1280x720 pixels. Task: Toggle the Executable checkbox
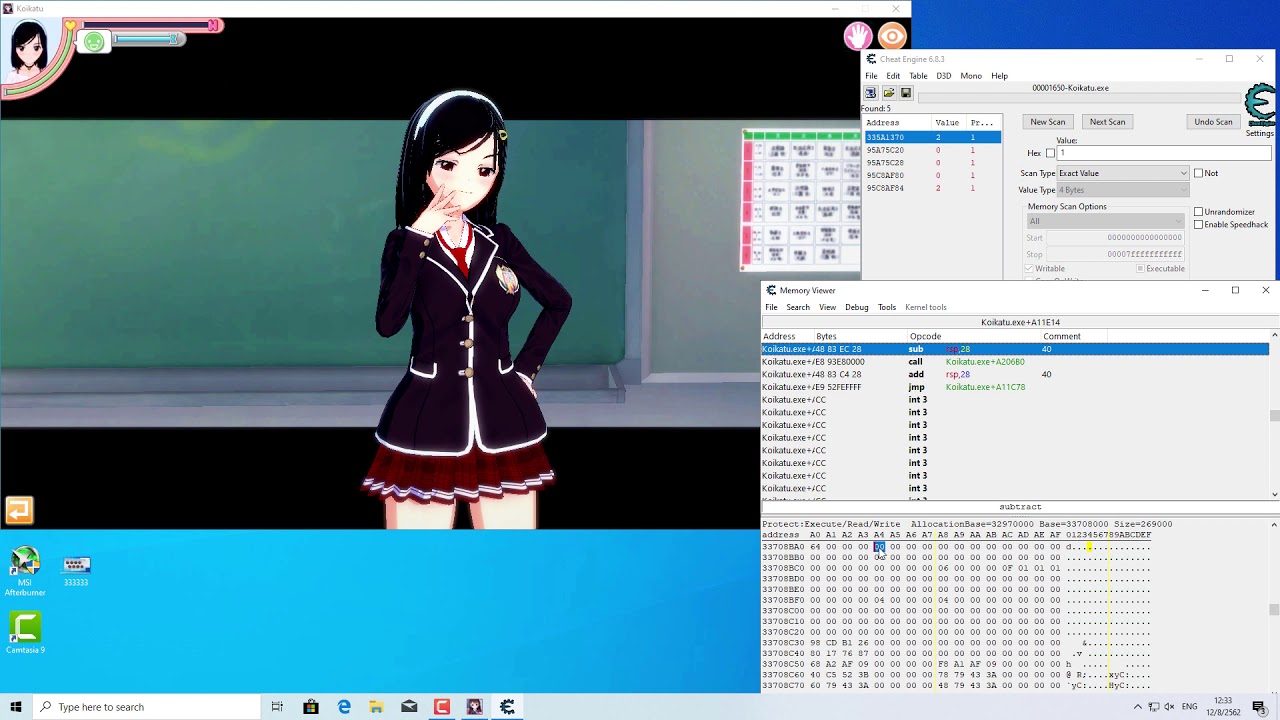1140,269
